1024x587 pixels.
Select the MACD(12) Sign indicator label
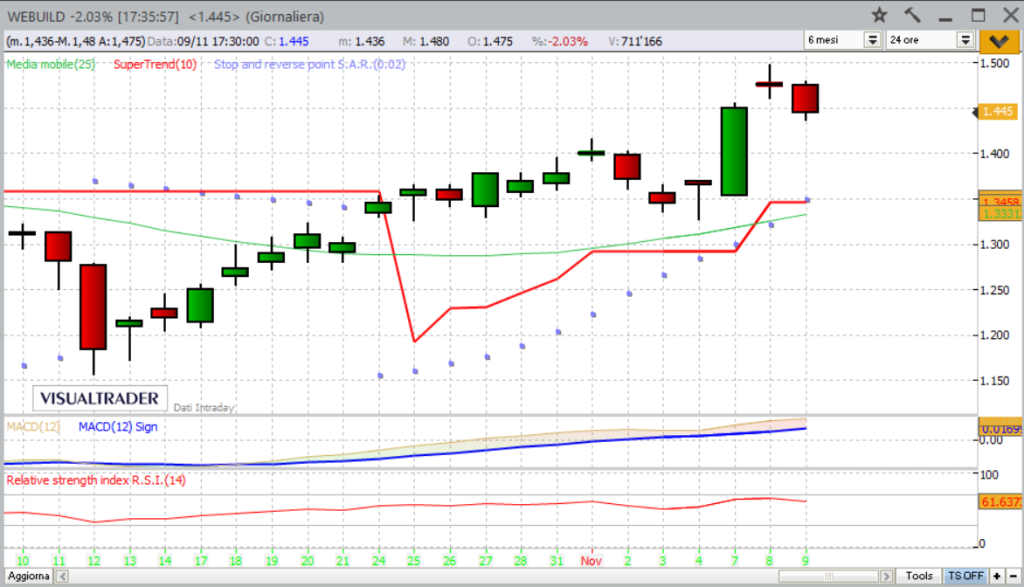coord(118,426)
